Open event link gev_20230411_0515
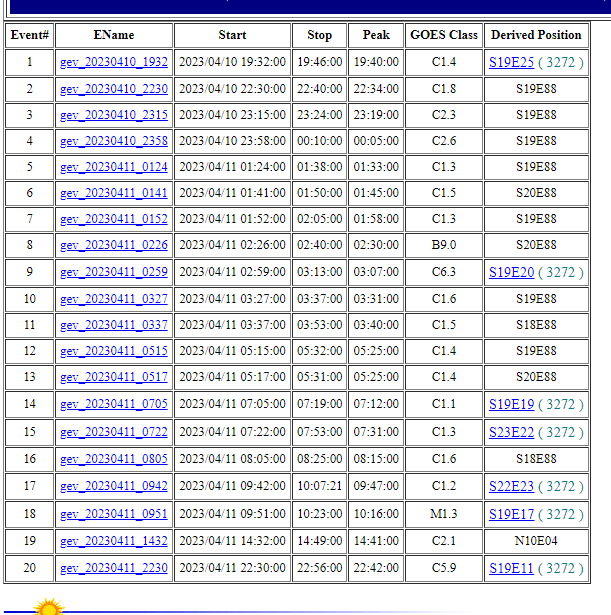This screenshot has height=615, width=611. pos(114,351)
